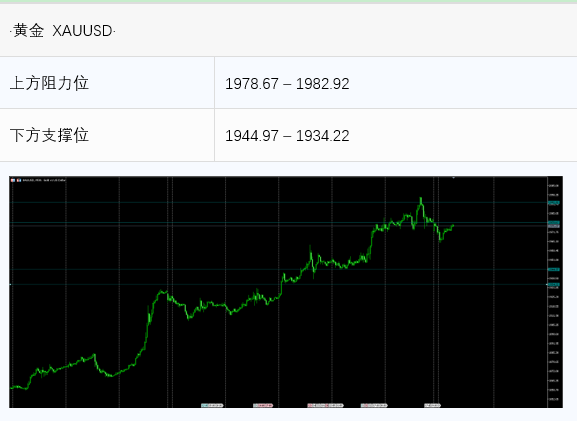This screenshot has height=421, width=577.
Task: Select the second event marker on chart time axis
Action: (263, 405)
